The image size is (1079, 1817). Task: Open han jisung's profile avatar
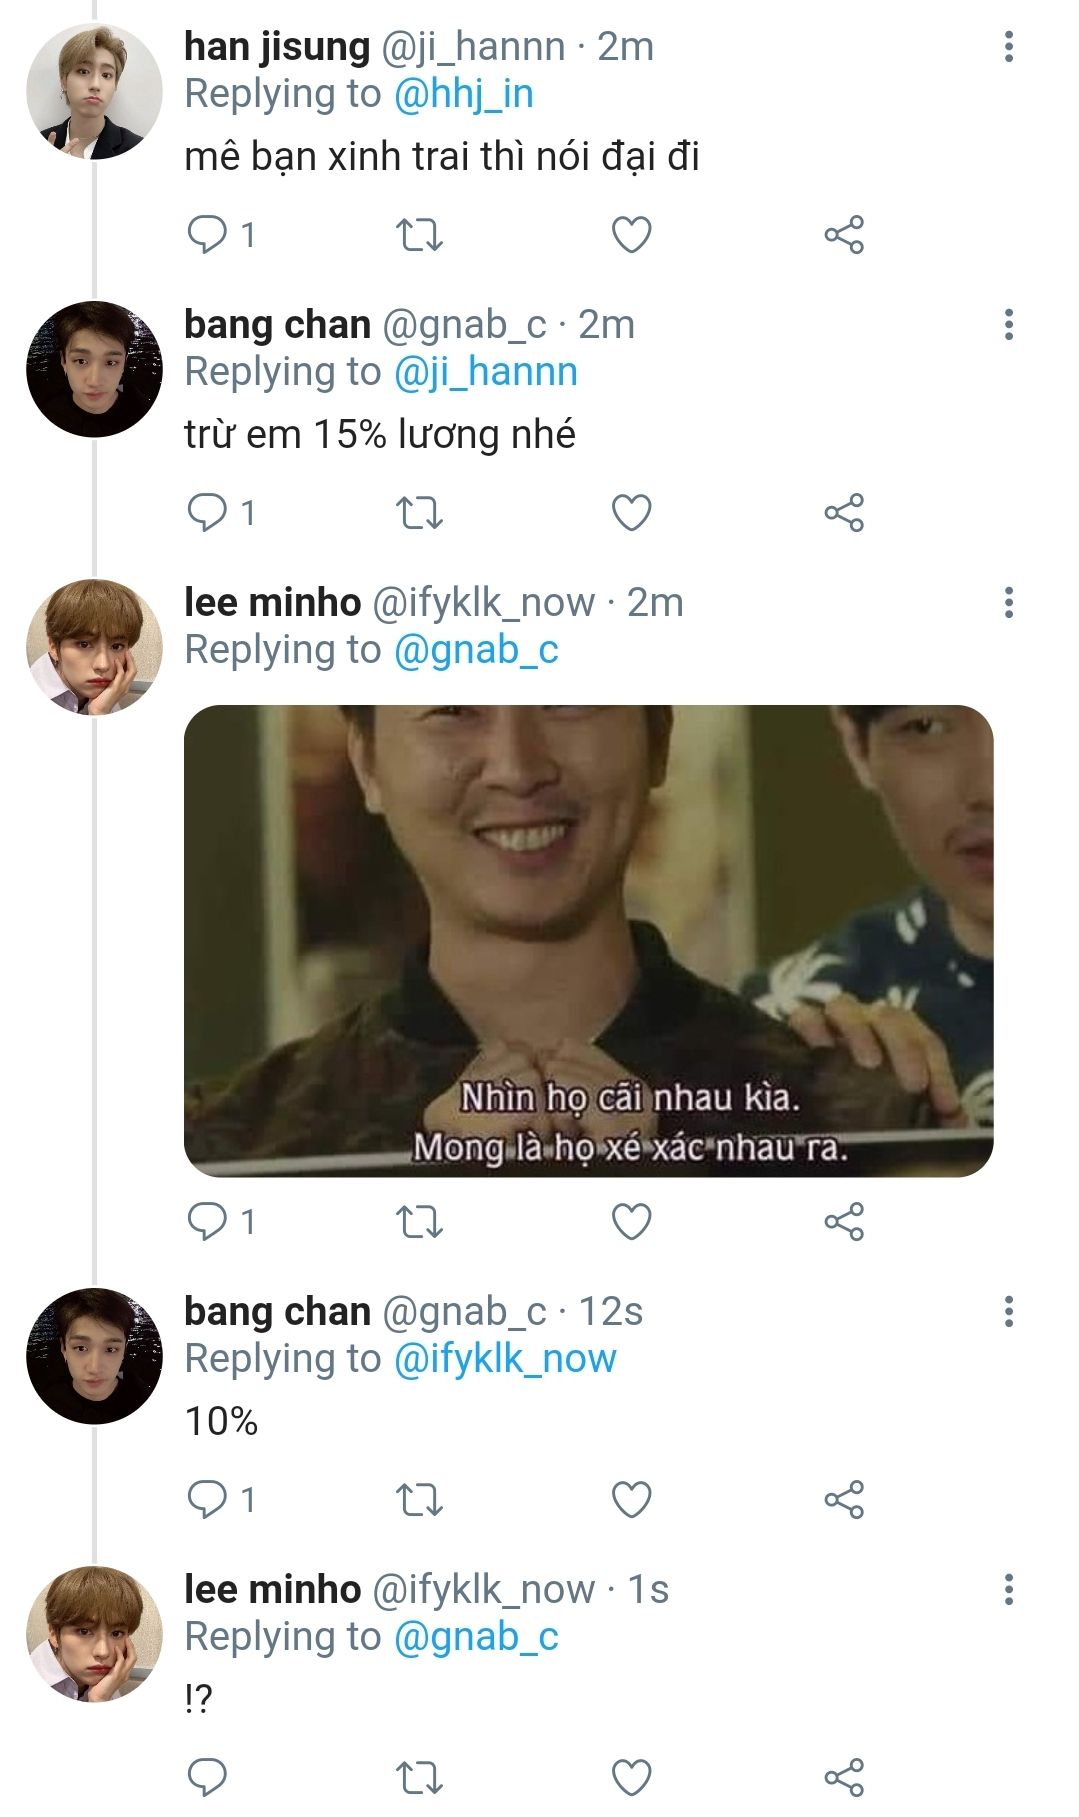click(94, 92)
